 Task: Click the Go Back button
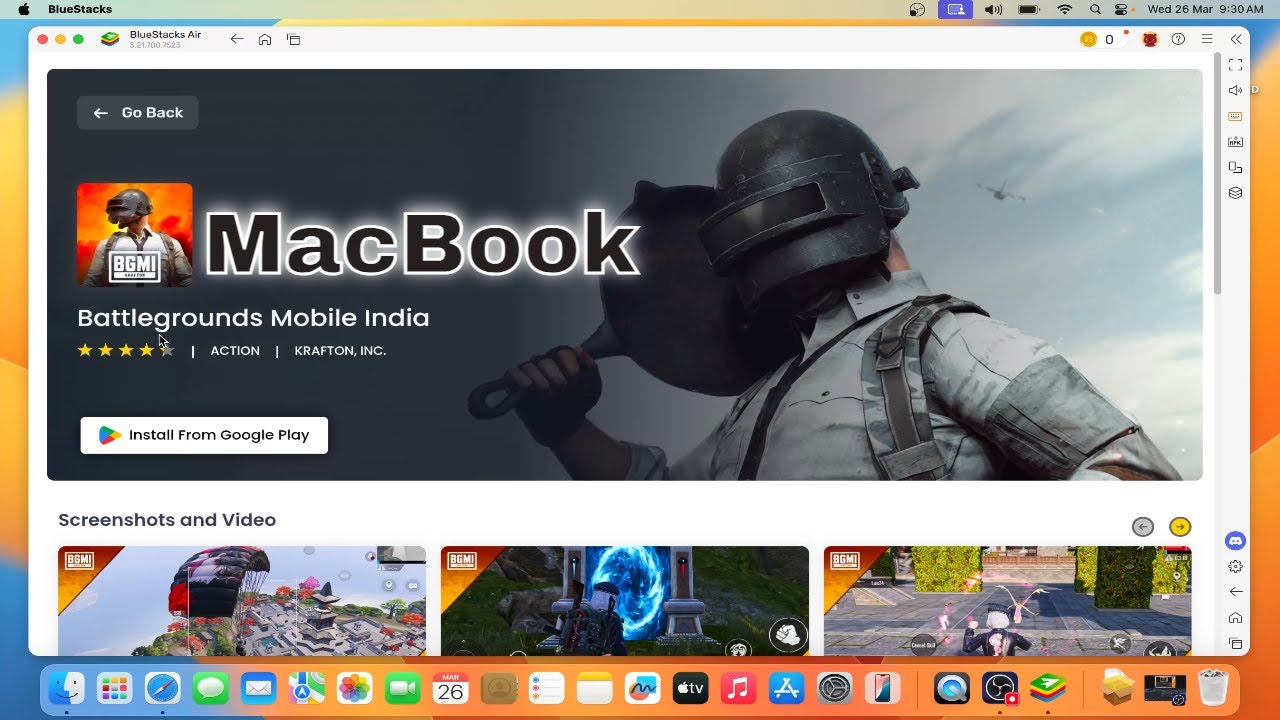point(138,113)
